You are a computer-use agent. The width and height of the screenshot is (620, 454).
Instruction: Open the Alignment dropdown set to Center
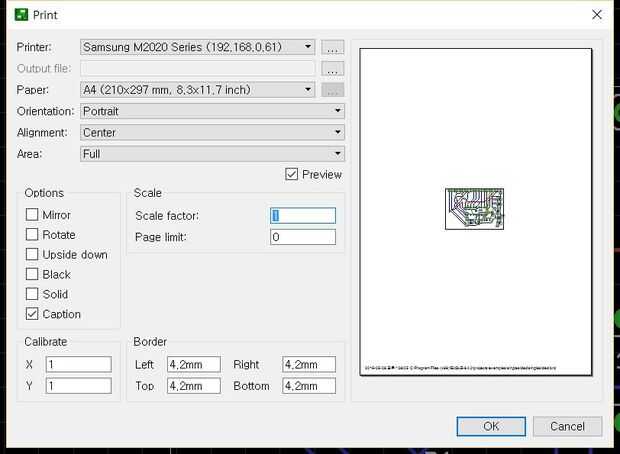coord(212,132)
